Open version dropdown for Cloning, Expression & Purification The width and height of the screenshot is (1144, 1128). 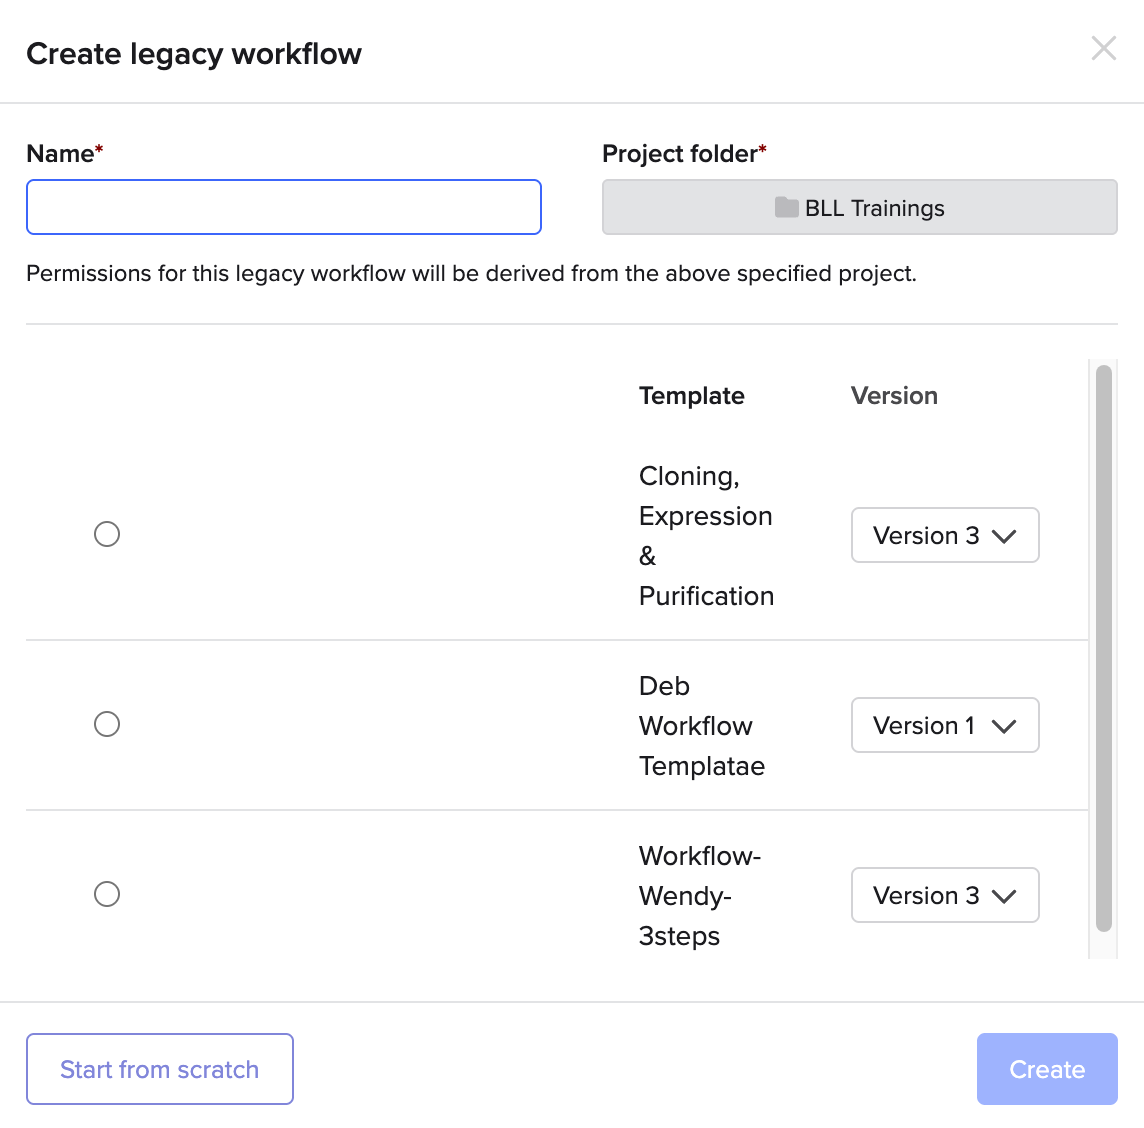click(x=943, y=535)
